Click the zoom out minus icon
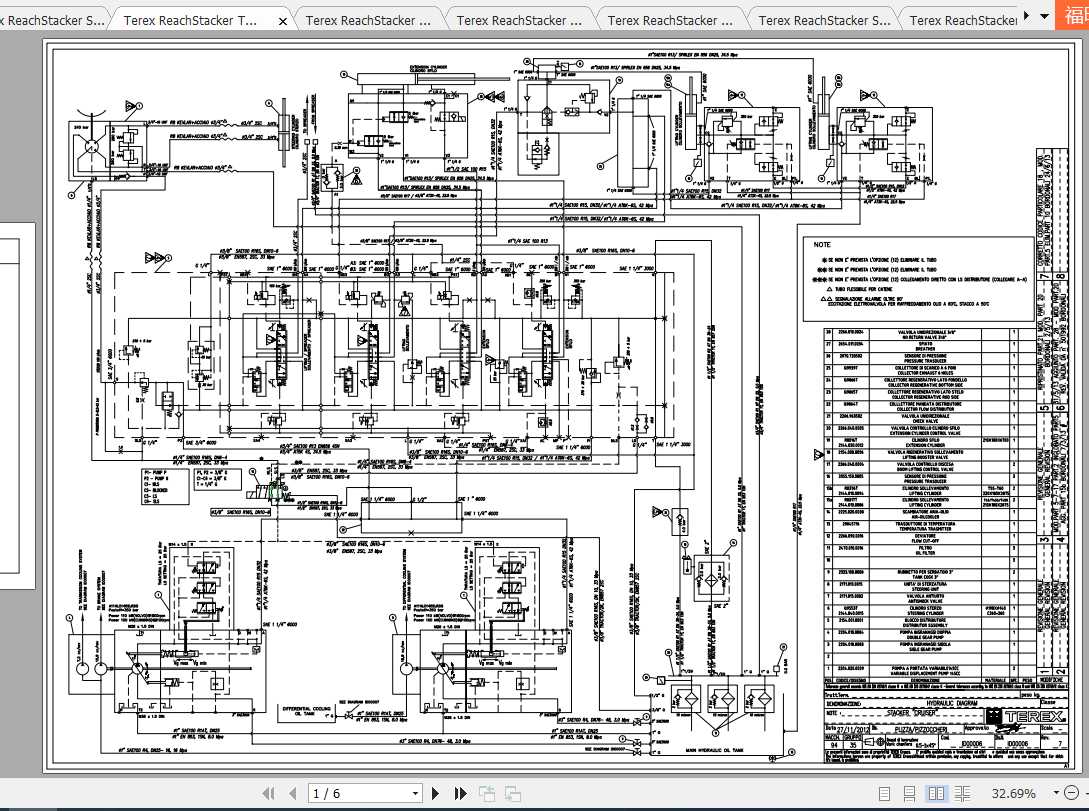The height and width of the screenshot is (811, 1089). [x=1071, y=793]
